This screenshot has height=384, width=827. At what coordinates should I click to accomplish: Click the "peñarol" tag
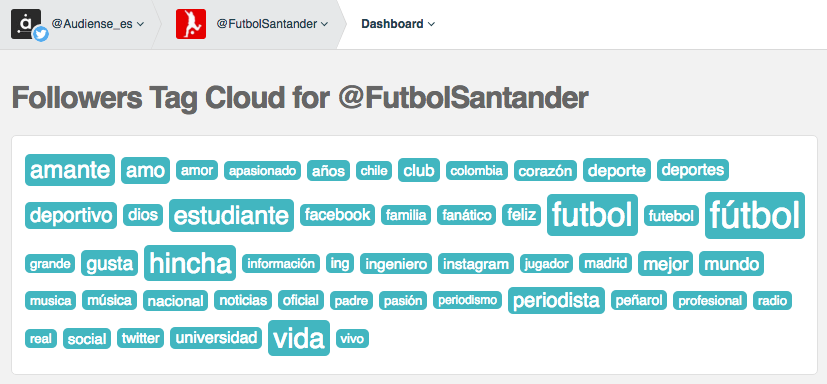click(x=639, y=301)
